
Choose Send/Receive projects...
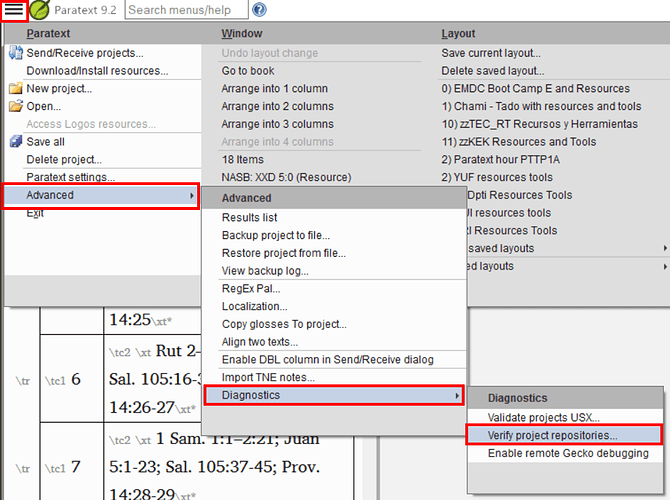(85, 53)
